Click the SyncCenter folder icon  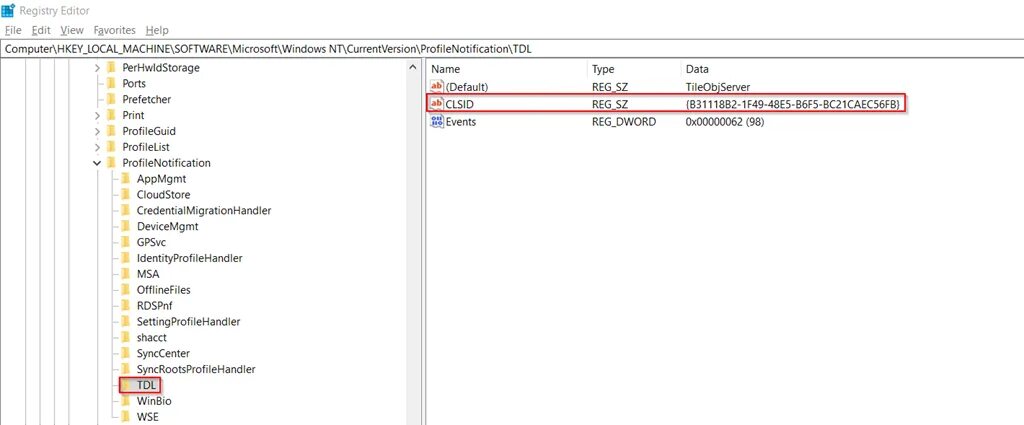[x=126, y=353]
